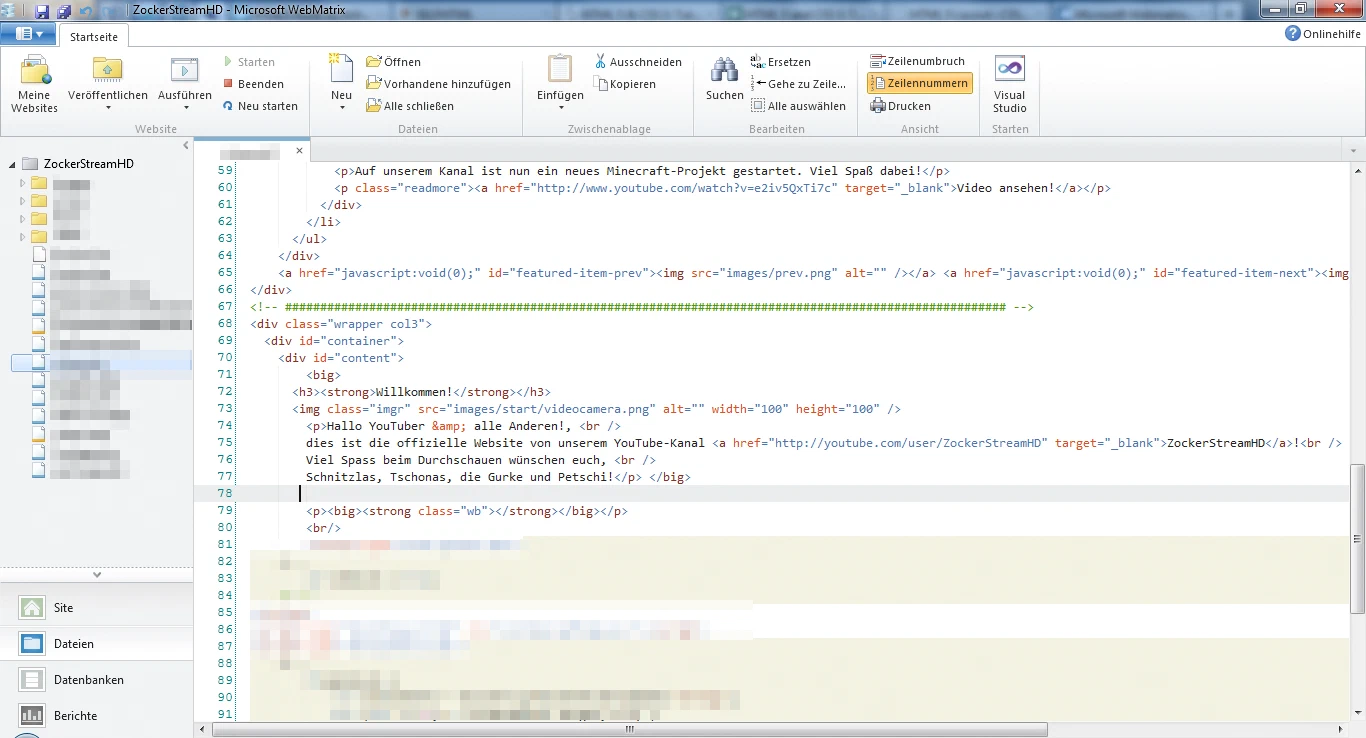Click empty line 78 in editor
Screen dimensions: 1366x738
(770, 494)
